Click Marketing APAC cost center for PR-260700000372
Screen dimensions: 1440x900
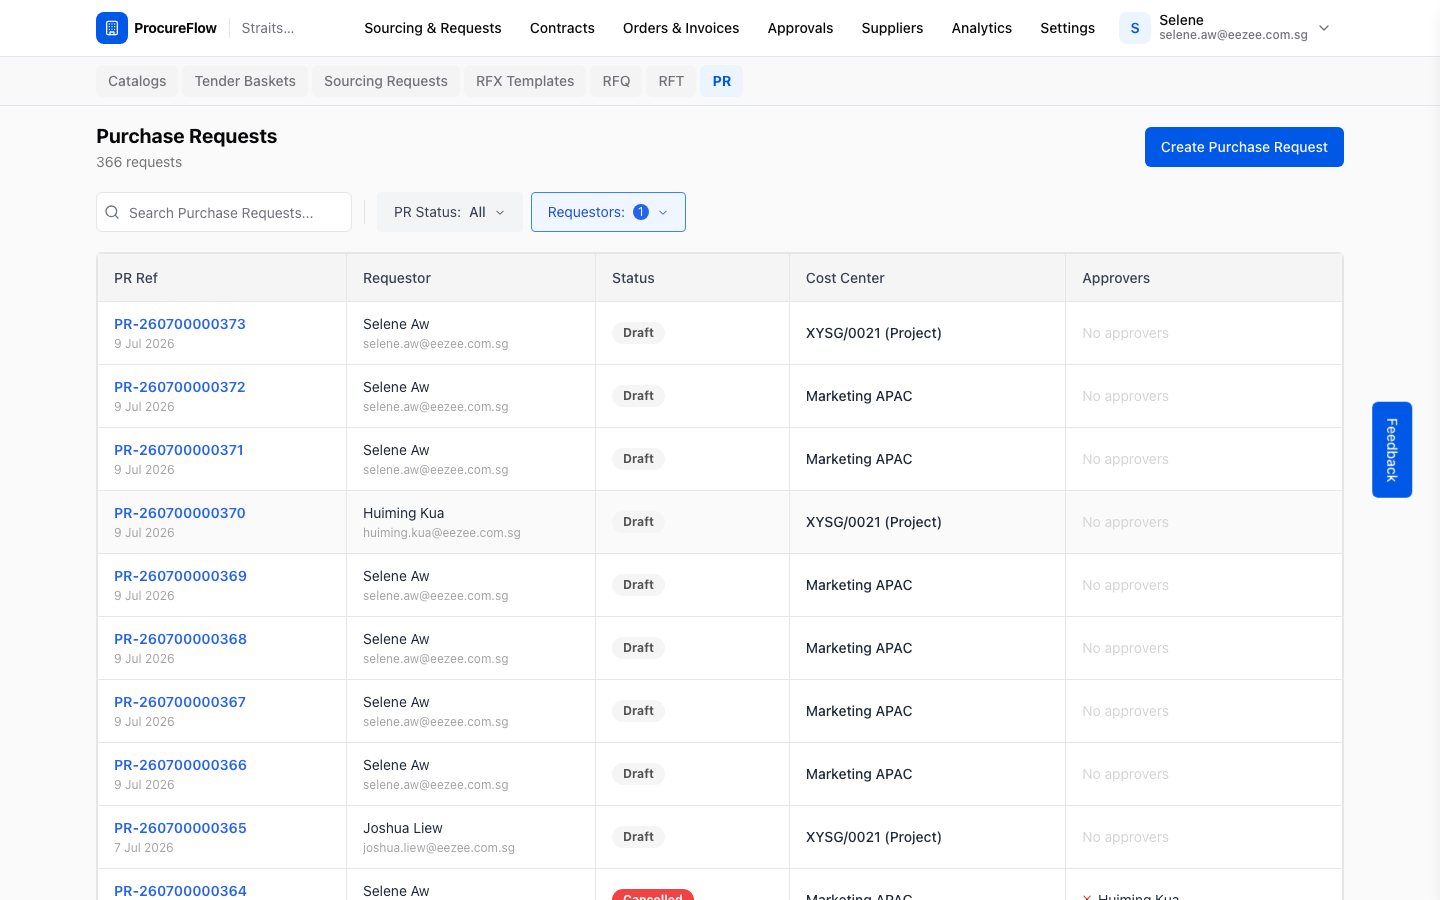tap(859, 396)
